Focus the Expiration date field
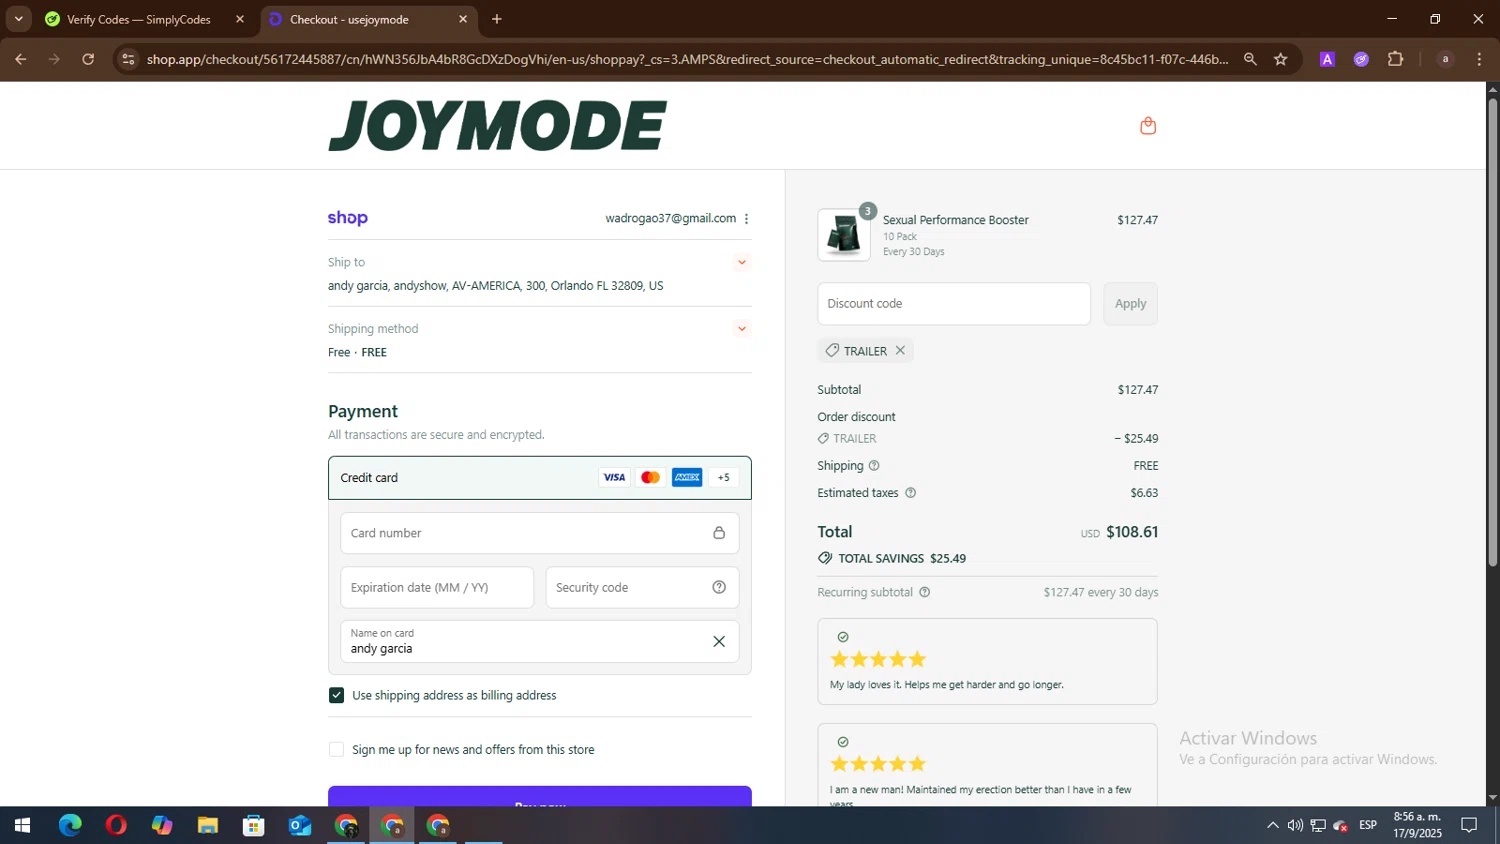The height and width of the screenshot is (844, 1500). point(437,588)
